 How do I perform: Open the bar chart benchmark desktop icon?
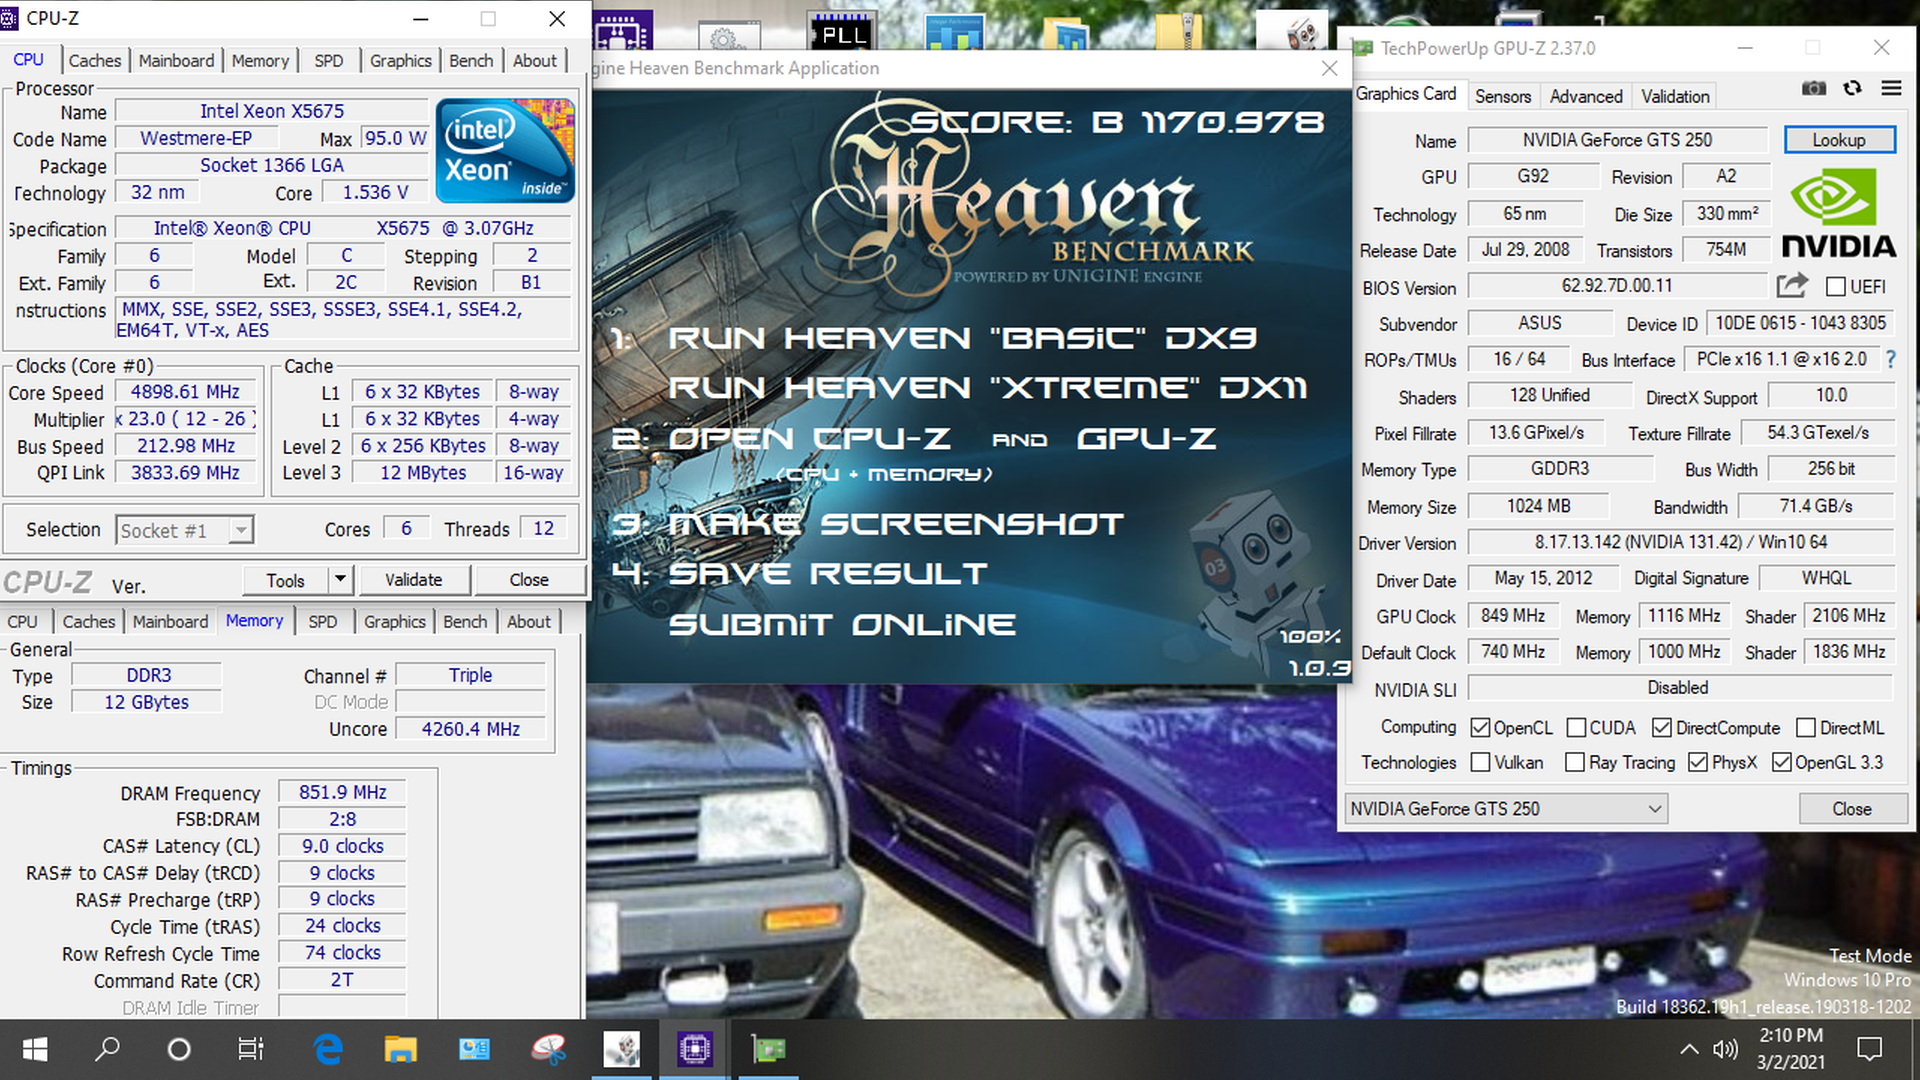click(955, 34)
